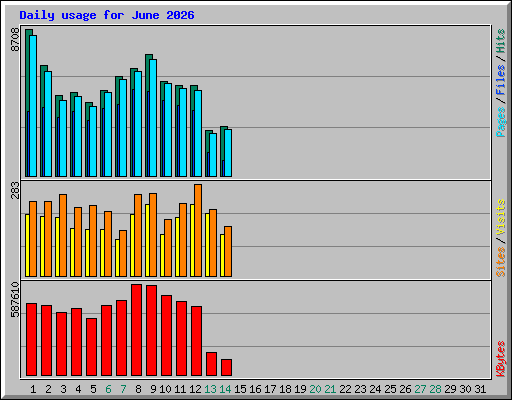Click day 1 on the x-axis
The height and width of the screenshot is (400, 512).
click(33, 389)
